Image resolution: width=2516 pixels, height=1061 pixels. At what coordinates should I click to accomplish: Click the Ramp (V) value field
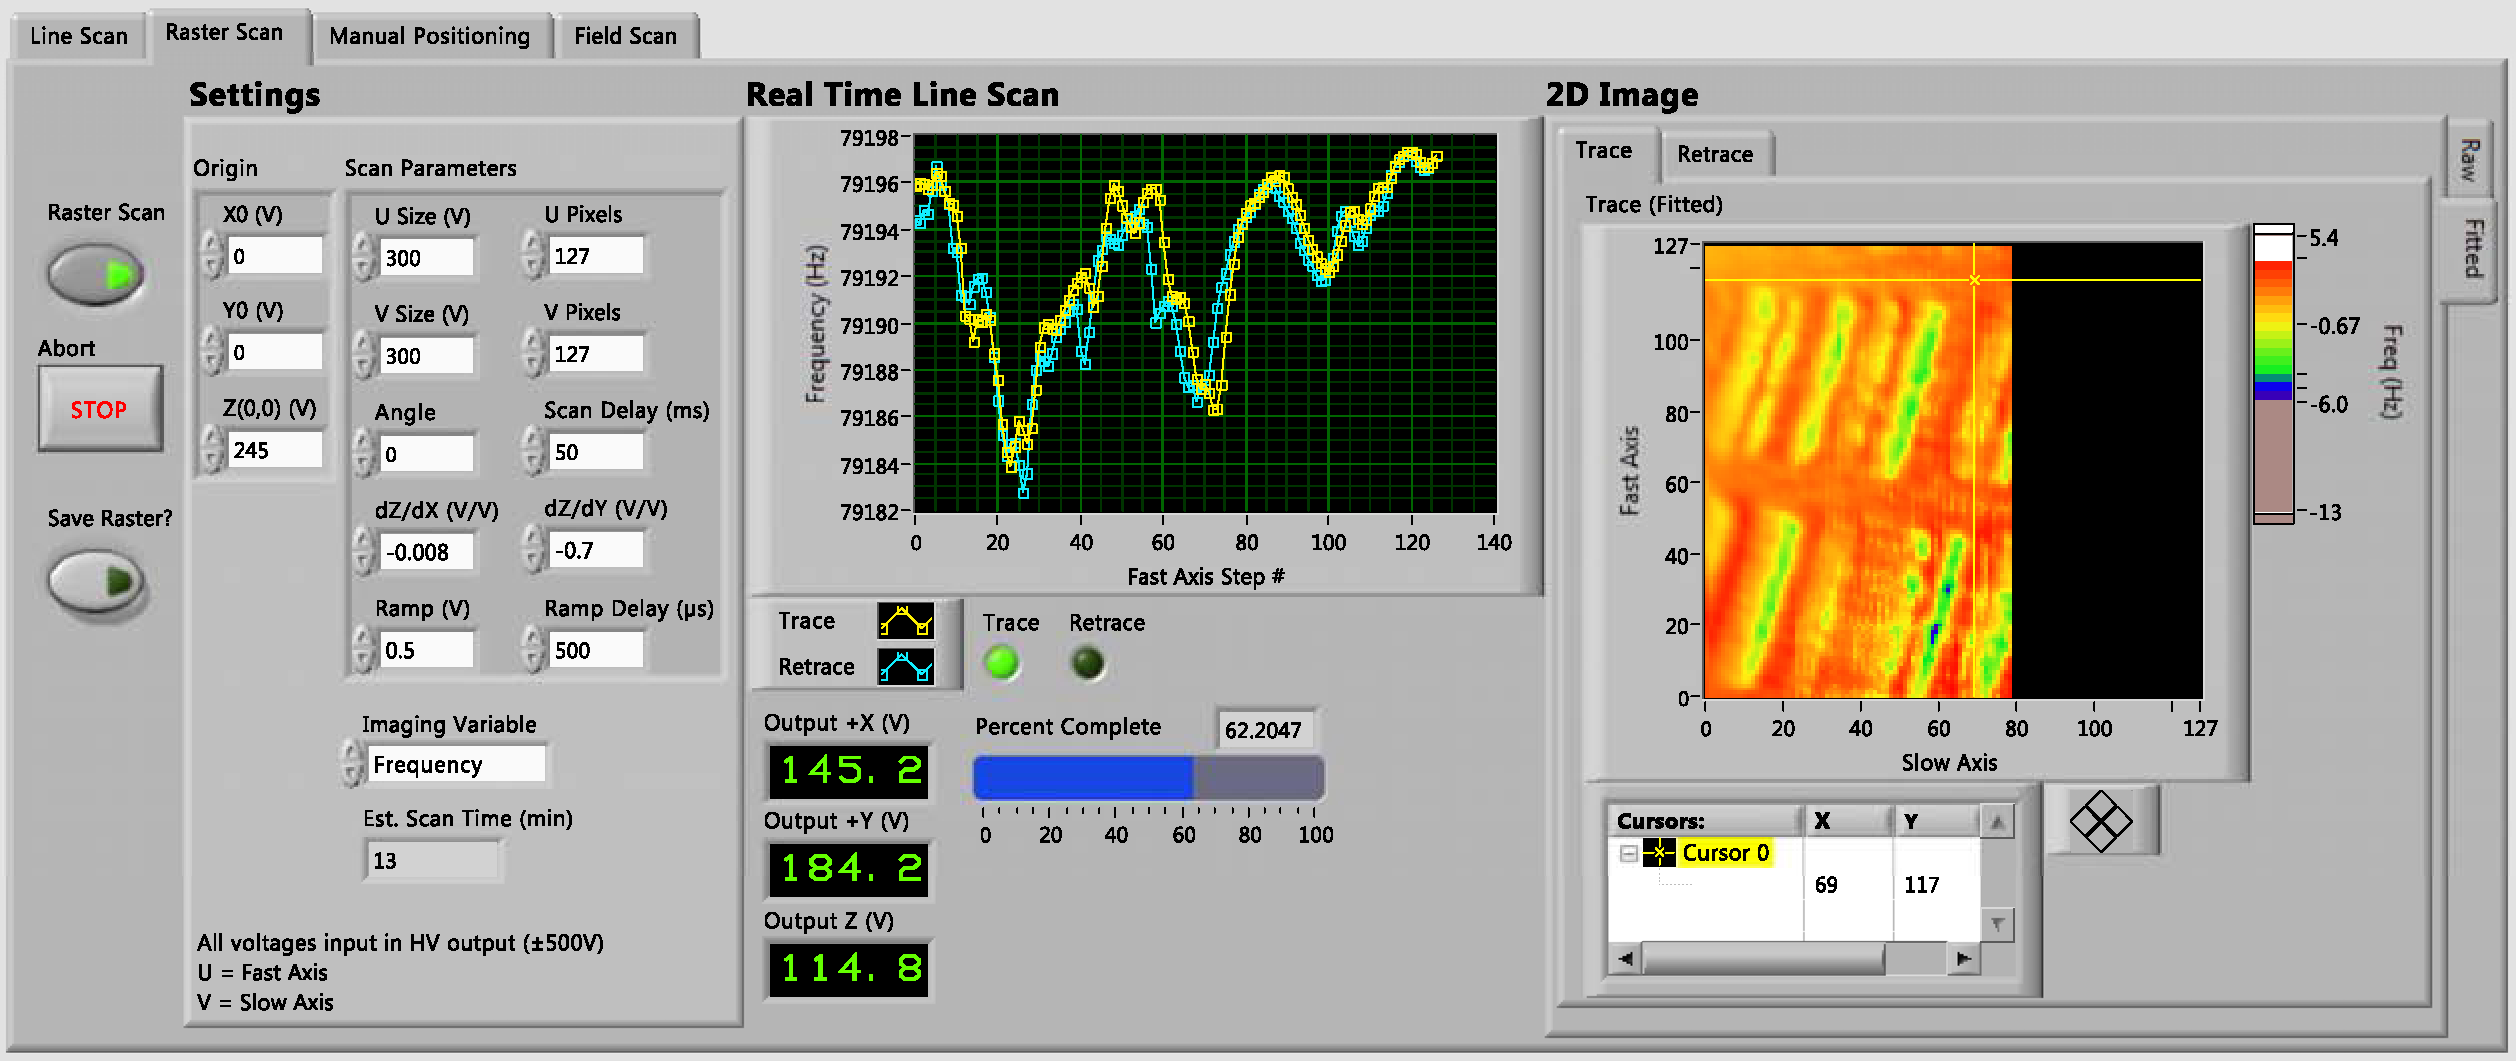(426, 650)
